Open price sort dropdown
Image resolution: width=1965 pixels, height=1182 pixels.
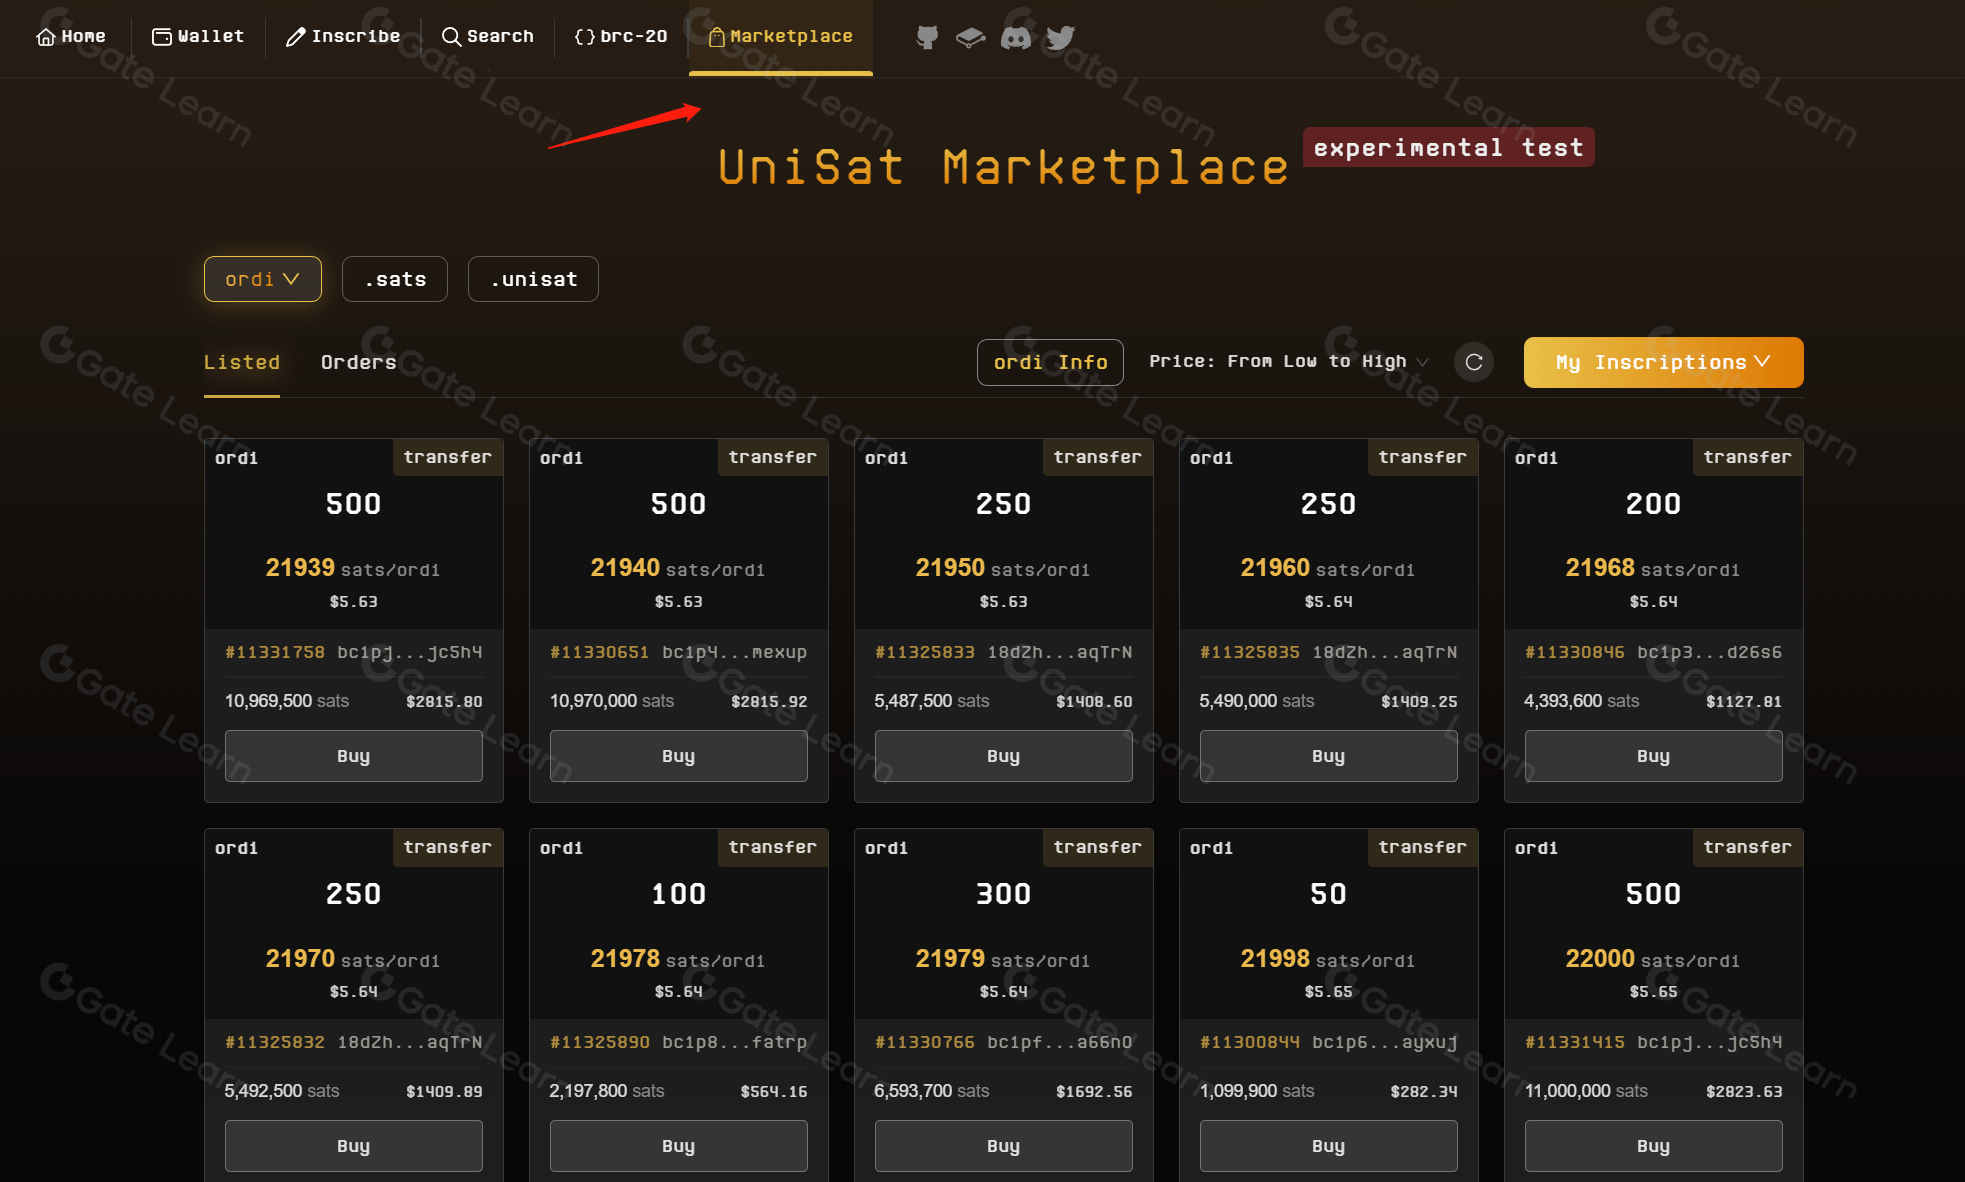(x=1289, y=362)
